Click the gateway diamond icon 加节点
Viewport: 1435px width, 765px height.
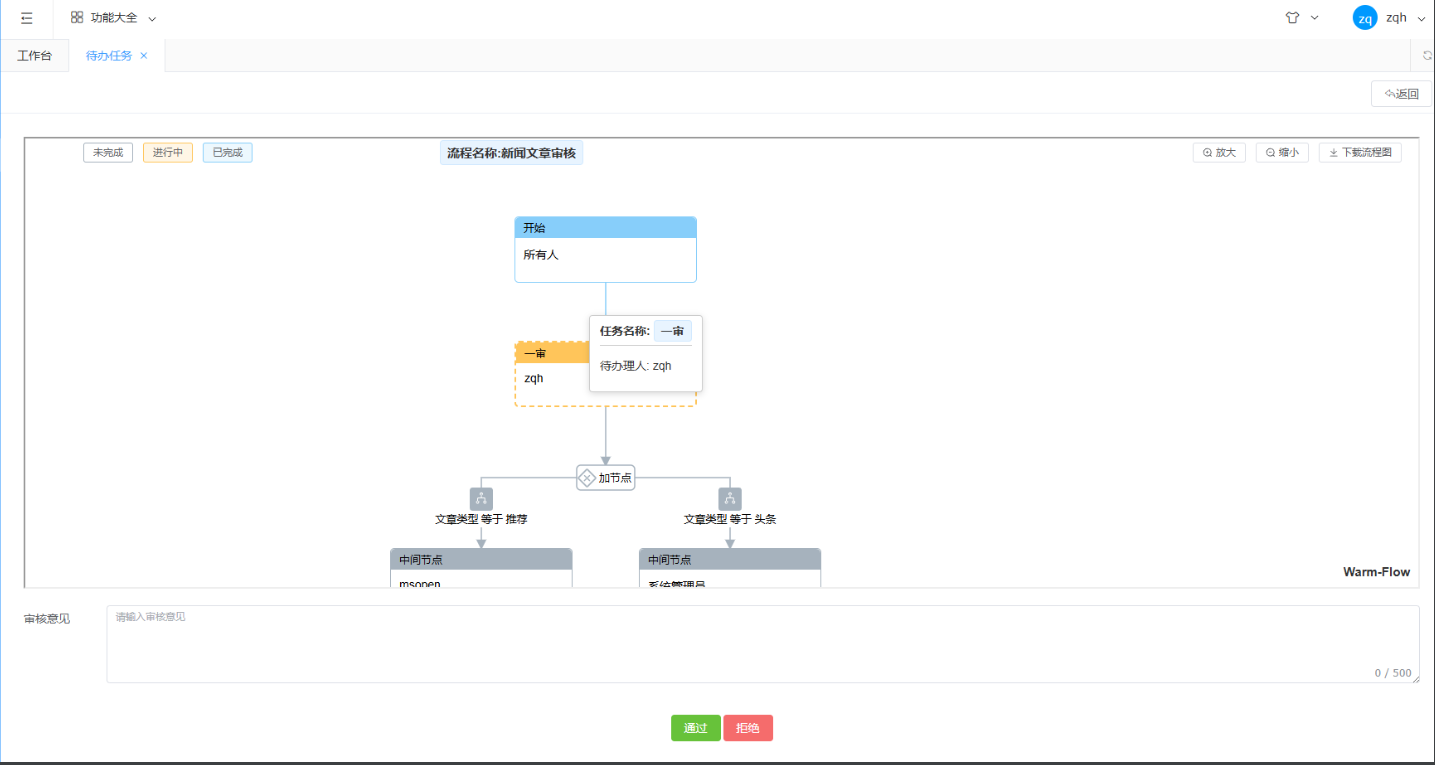(587, 478)
